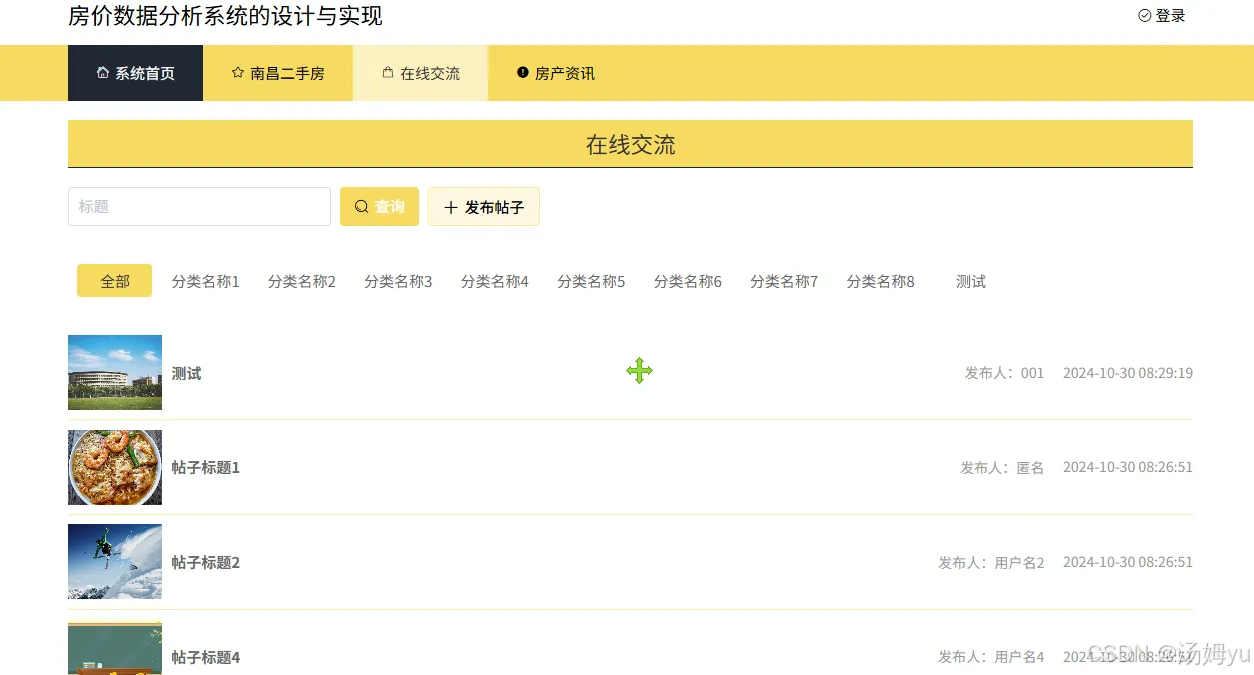Viewport: 1254px width, 675px height.
Task: Click the home icon beside 系统首页
Action: [x=103, y=73]
